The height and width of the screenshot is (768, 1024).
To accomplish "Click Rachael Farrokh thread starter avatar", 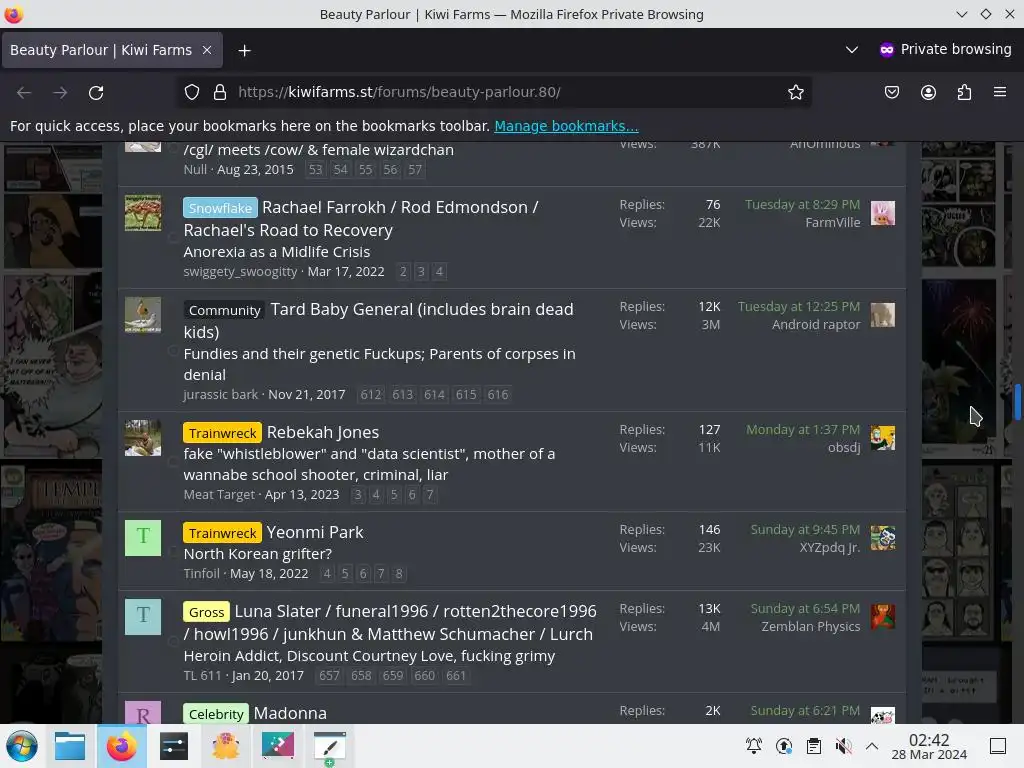I will (143, 213).
